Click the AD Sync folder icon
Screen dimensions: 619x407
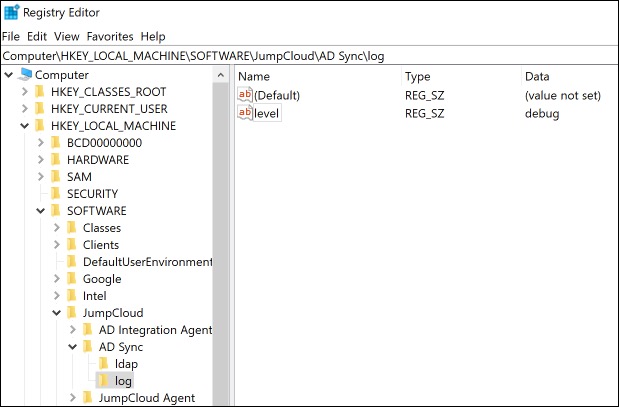88,347
